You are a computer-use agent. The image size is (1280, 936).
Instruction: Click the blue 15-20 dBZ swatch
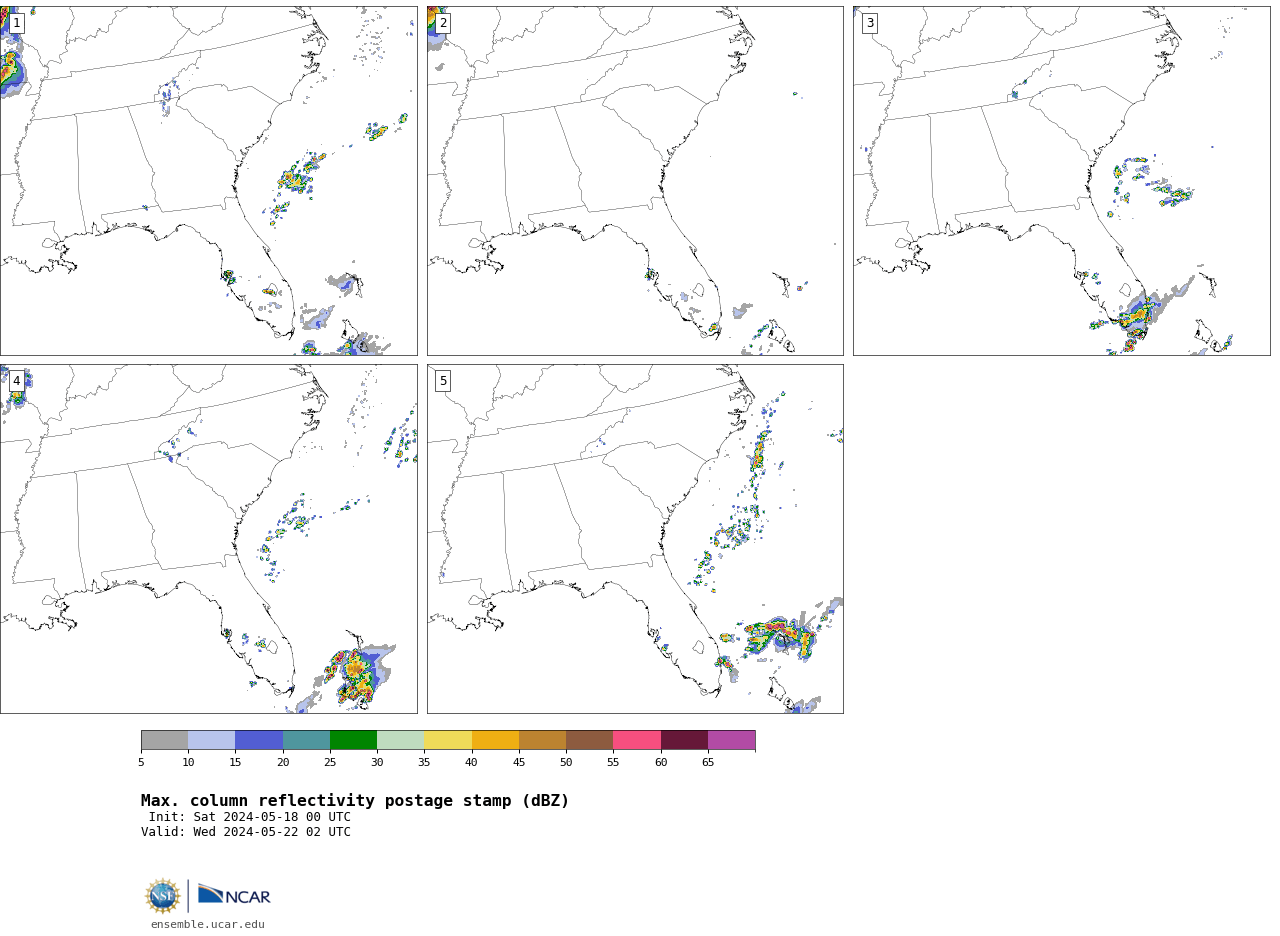[259, 740]
